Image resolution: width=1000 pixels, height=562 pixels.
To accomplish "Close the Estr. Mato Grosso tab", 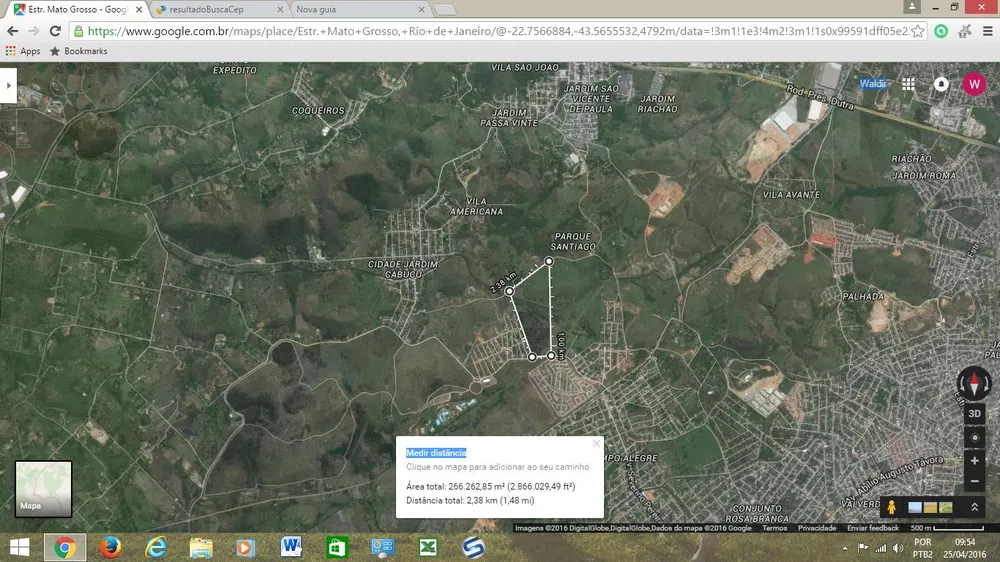I will click(139, 10).
